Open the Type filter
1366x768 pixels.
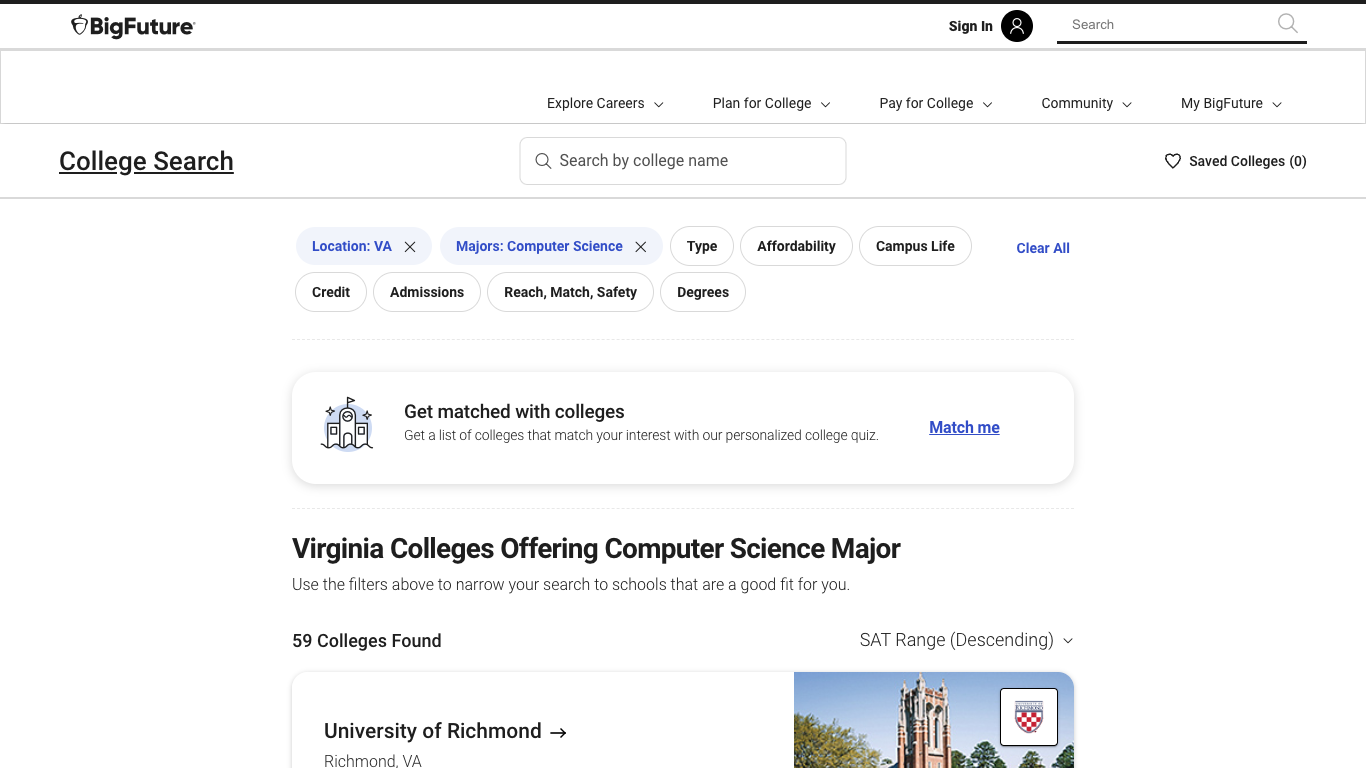pyautogui.click(x=702, y=246)
